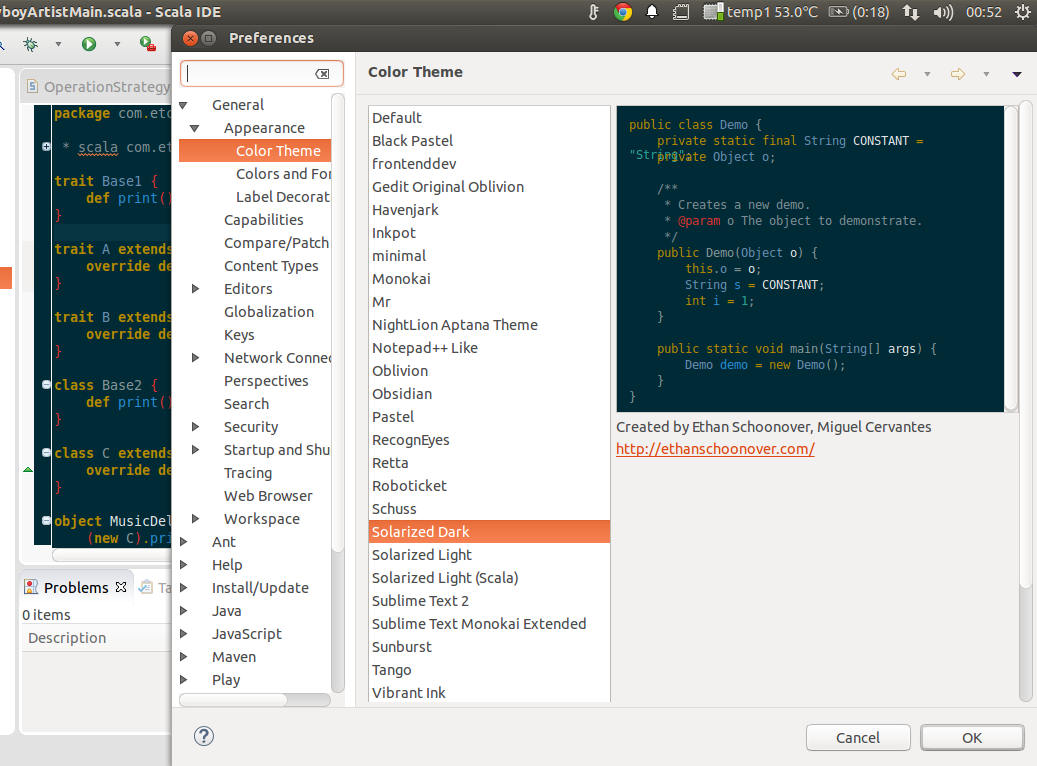Click the temp1 sensor indicator

pos(760,12)
